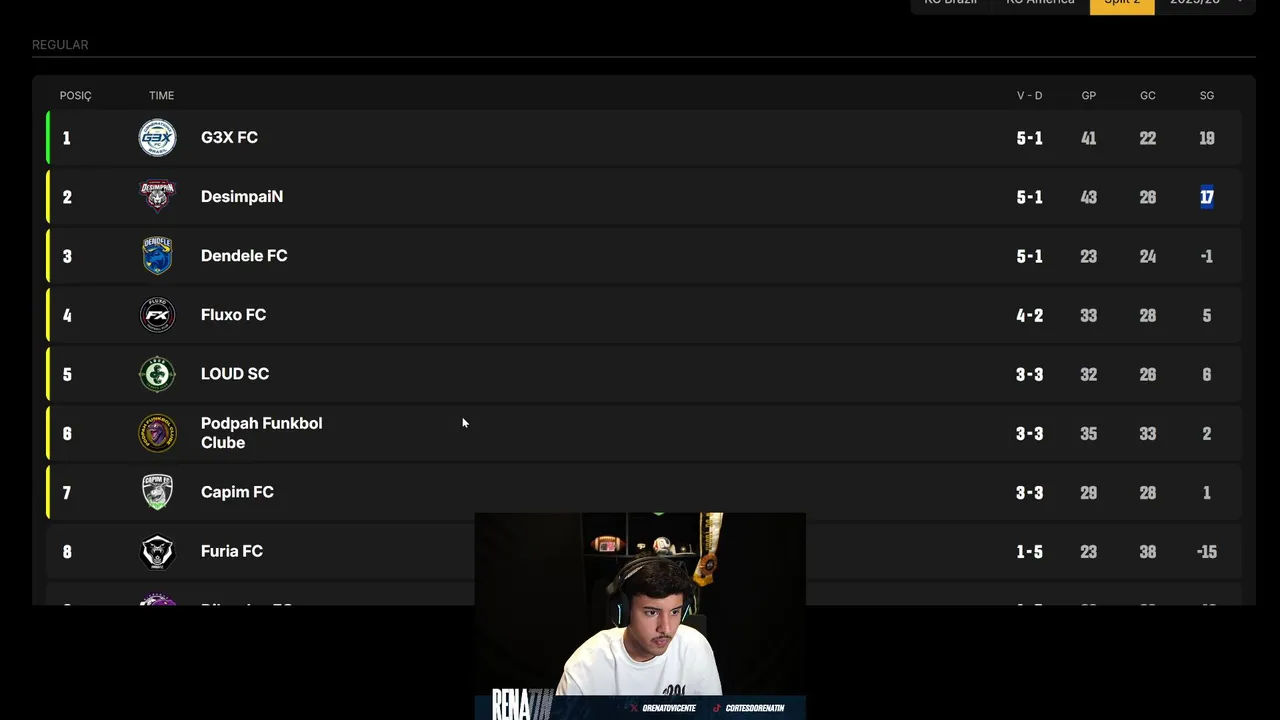Click Podpah Funkbol Clube's SG value 2
This screenshot has height=720, width=1280.
coord(1207,433)
